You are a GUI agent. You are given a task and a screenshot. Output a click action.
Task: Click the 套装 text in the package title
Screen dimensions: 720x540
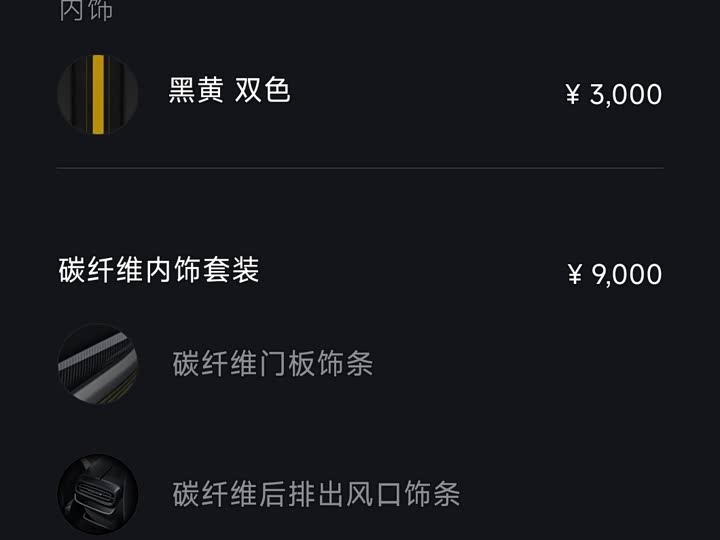pos(231,270)
